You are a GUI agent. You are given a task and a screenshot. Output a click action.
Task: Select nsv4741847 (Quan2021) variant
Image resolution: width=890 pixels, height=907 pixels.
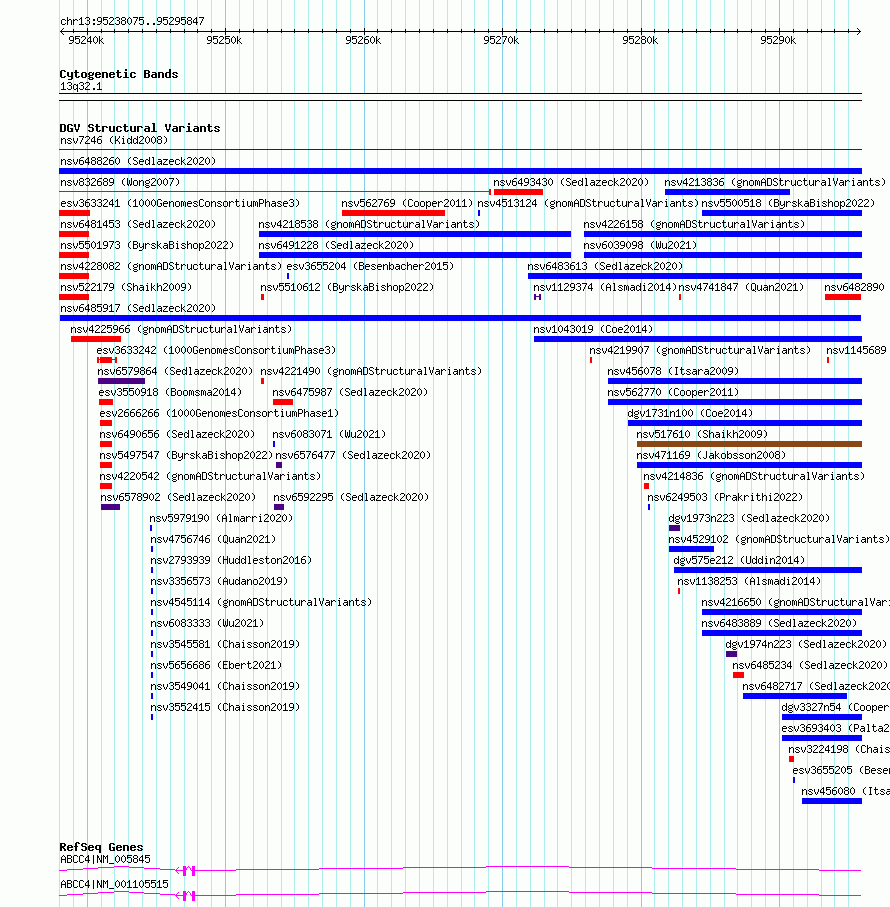point(741,287)
